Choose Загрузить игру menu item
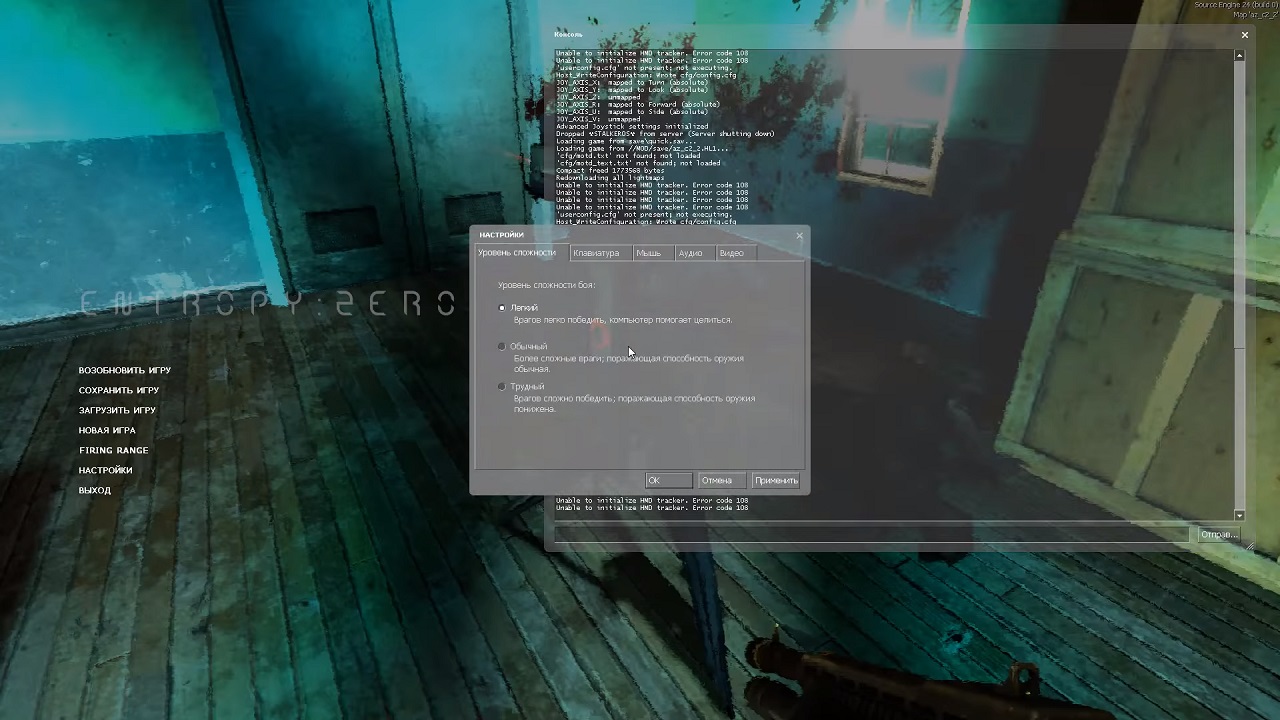Screen dimensions: 1280x720 (117, 411)
